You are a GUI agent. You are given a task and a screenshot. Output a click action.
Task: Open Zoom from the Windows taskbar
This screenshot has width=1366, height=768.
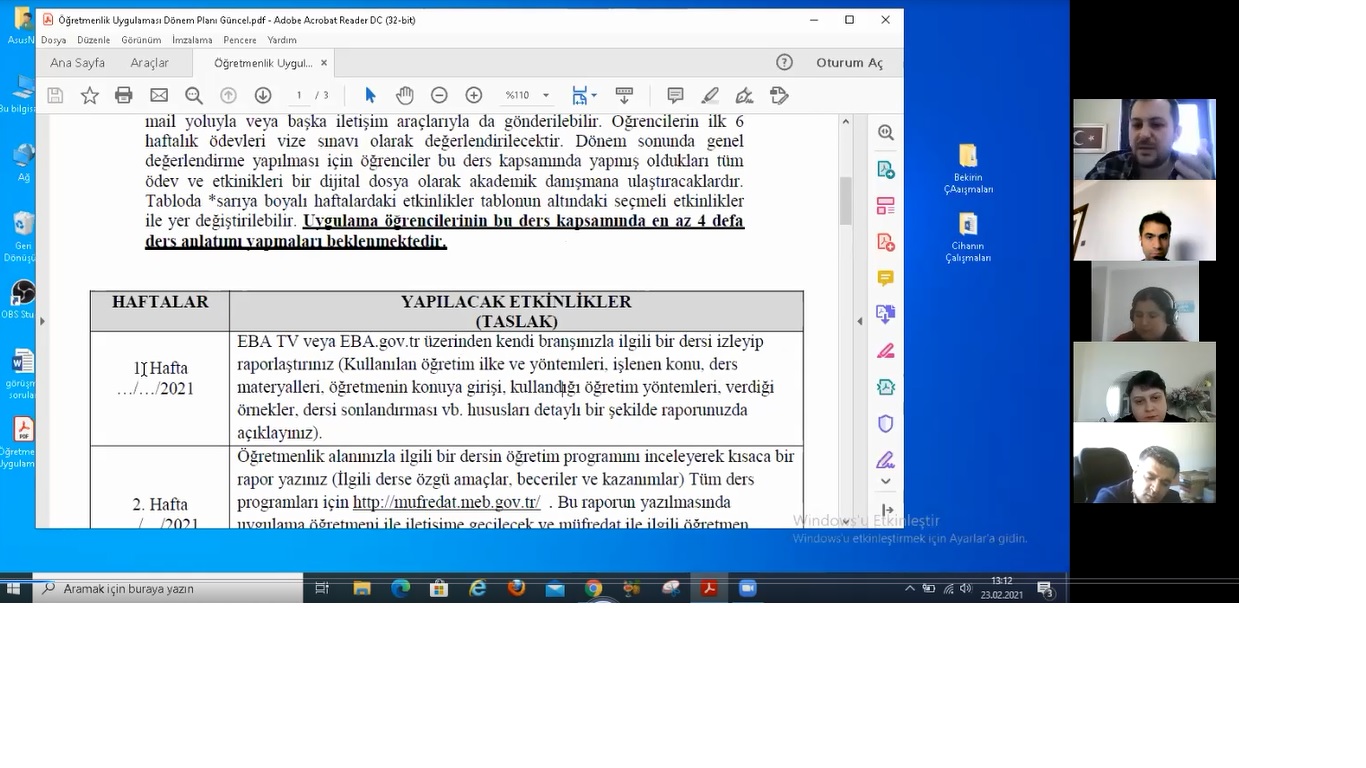(x=748, y=589)
